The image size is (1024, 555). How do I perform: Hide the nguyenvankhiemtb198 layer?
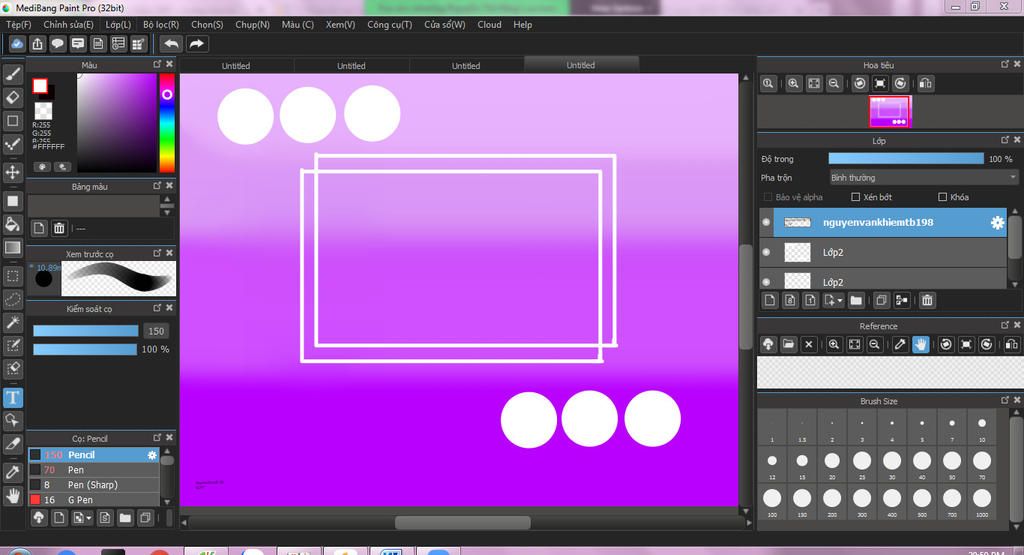coord(766,222)
